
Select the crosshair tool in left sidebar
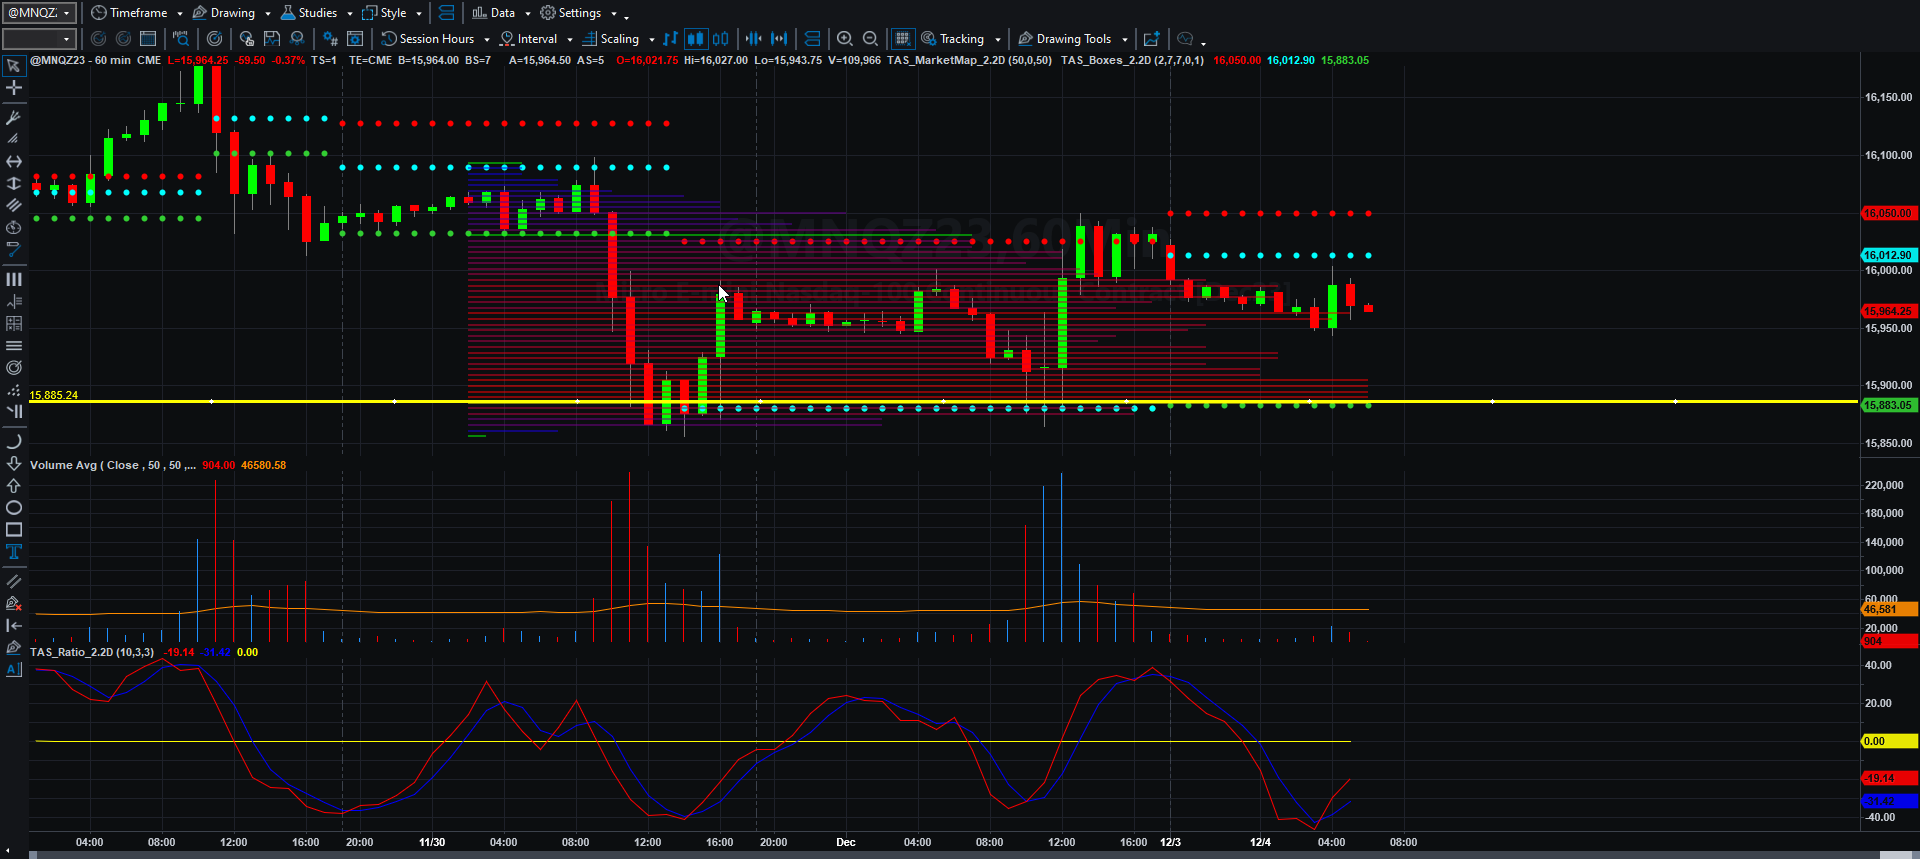pyautogui.click(x=14, y=88)
